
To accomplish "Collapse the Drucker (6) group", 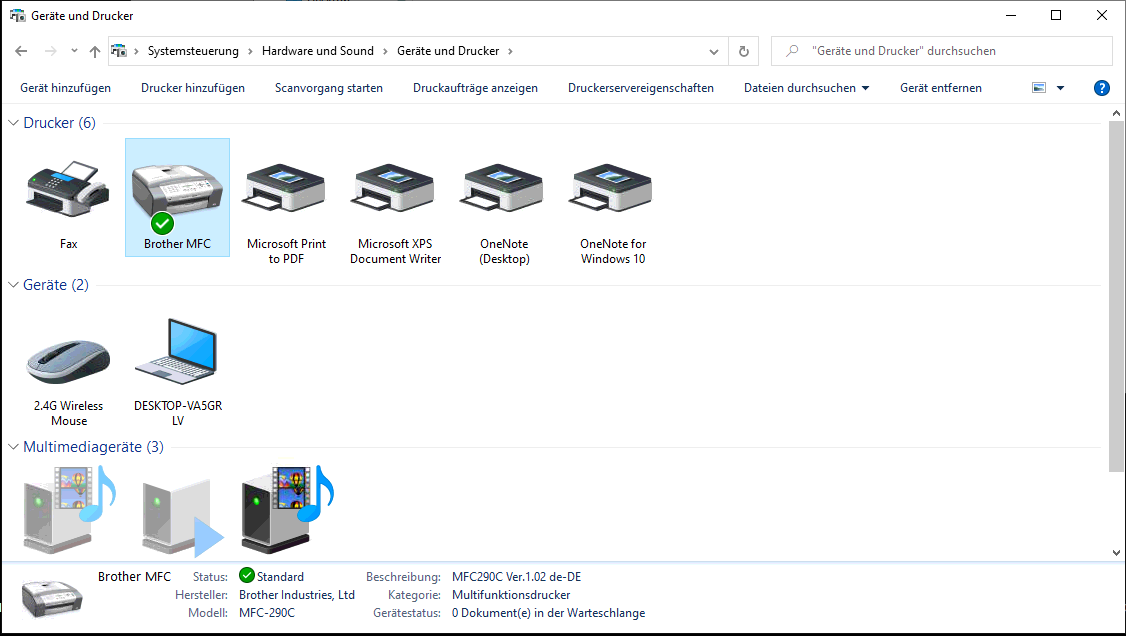I will click(x=13, y=123).
